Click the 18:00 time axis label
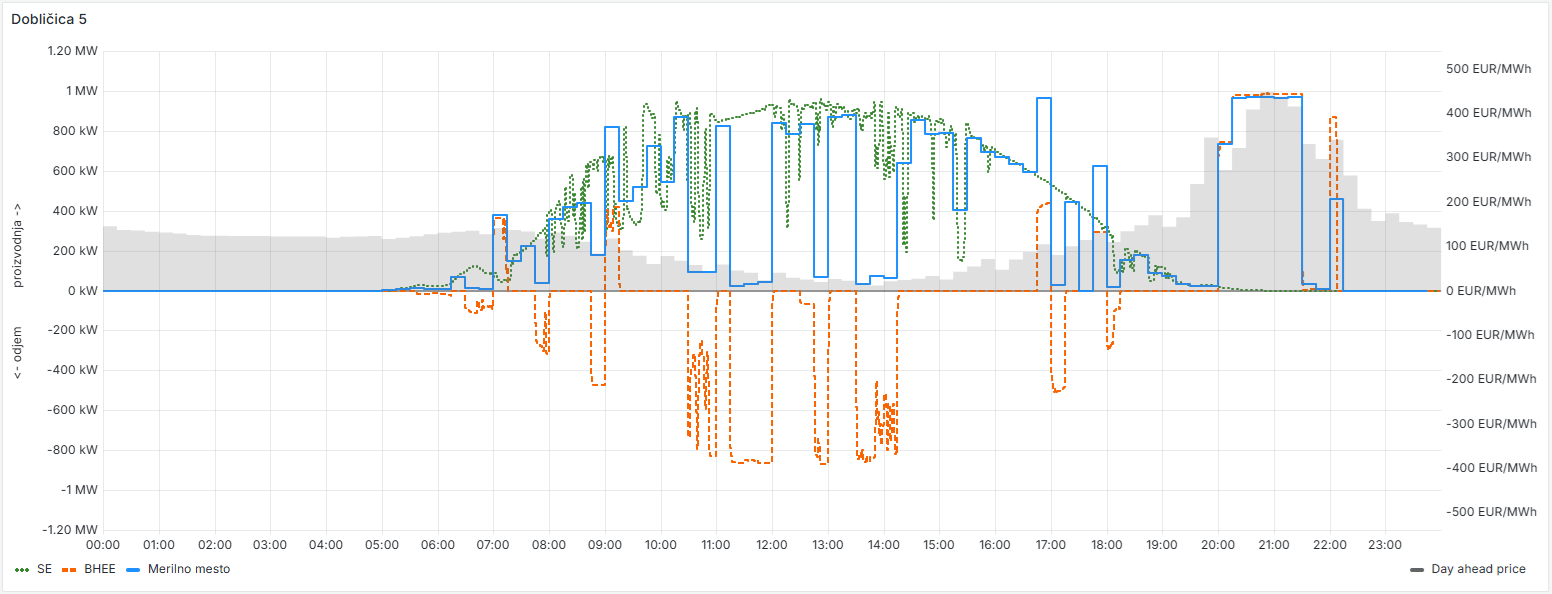Screen dimensions: 1552x594 pyautogui.click(x=1106, y=546)
